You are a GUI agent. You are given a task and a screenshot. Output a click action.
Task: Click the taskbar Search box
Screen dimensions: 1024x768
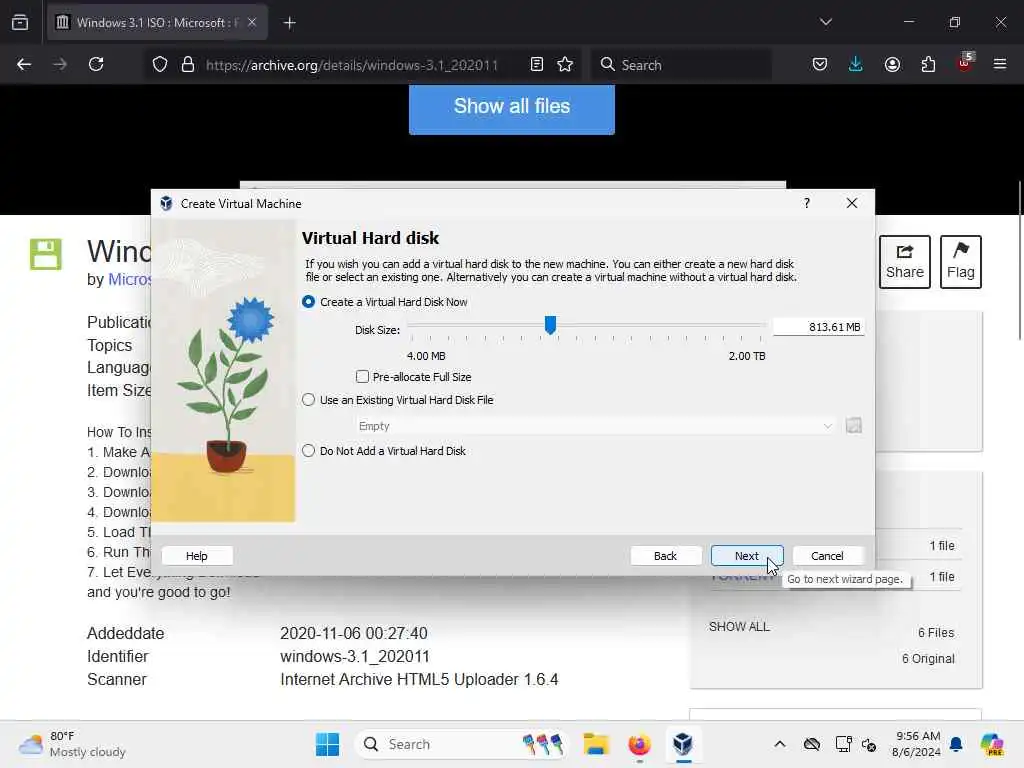tap(461, 744)
